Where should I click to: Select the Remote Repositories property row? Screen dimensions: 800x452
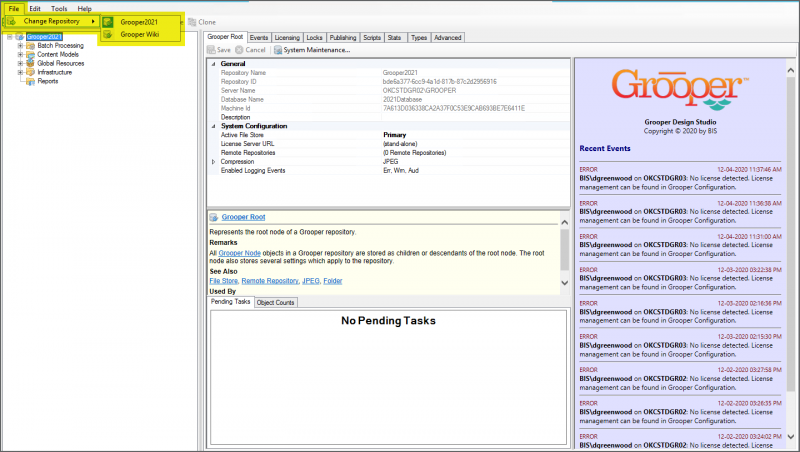tap(388, 153)
